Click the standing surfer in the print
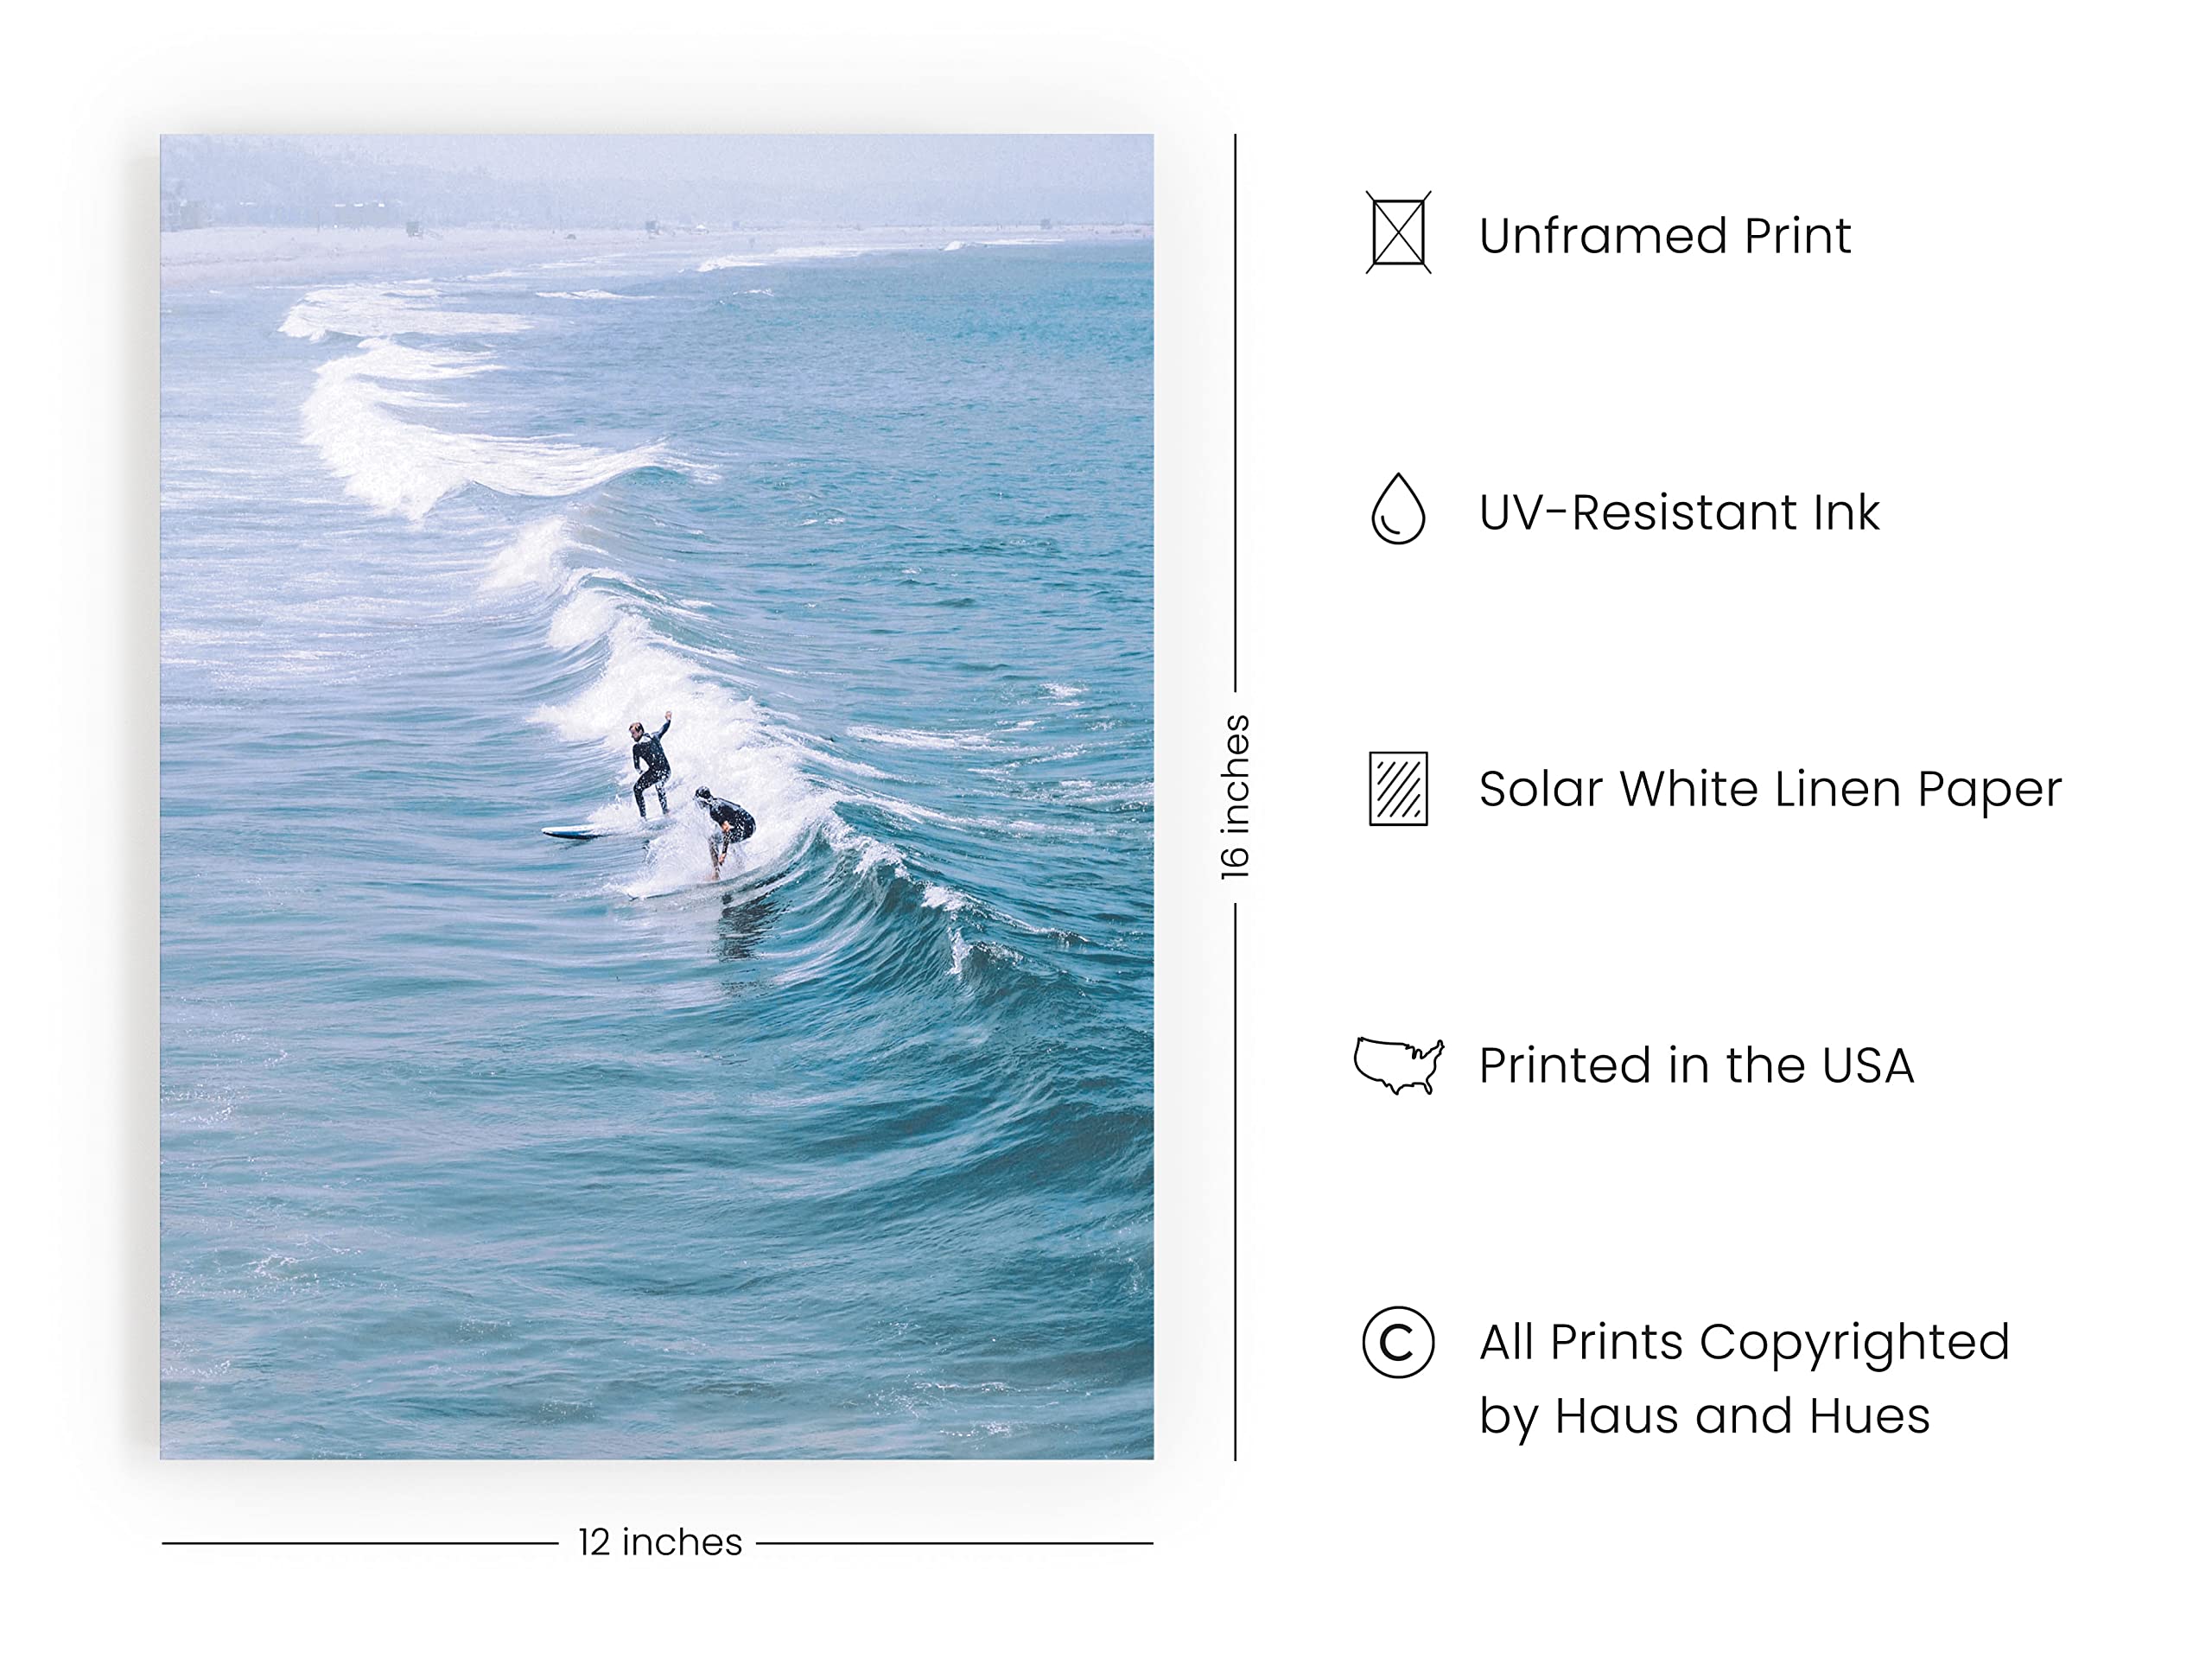The image size is (2212, 1659). (x=651, y=766)
